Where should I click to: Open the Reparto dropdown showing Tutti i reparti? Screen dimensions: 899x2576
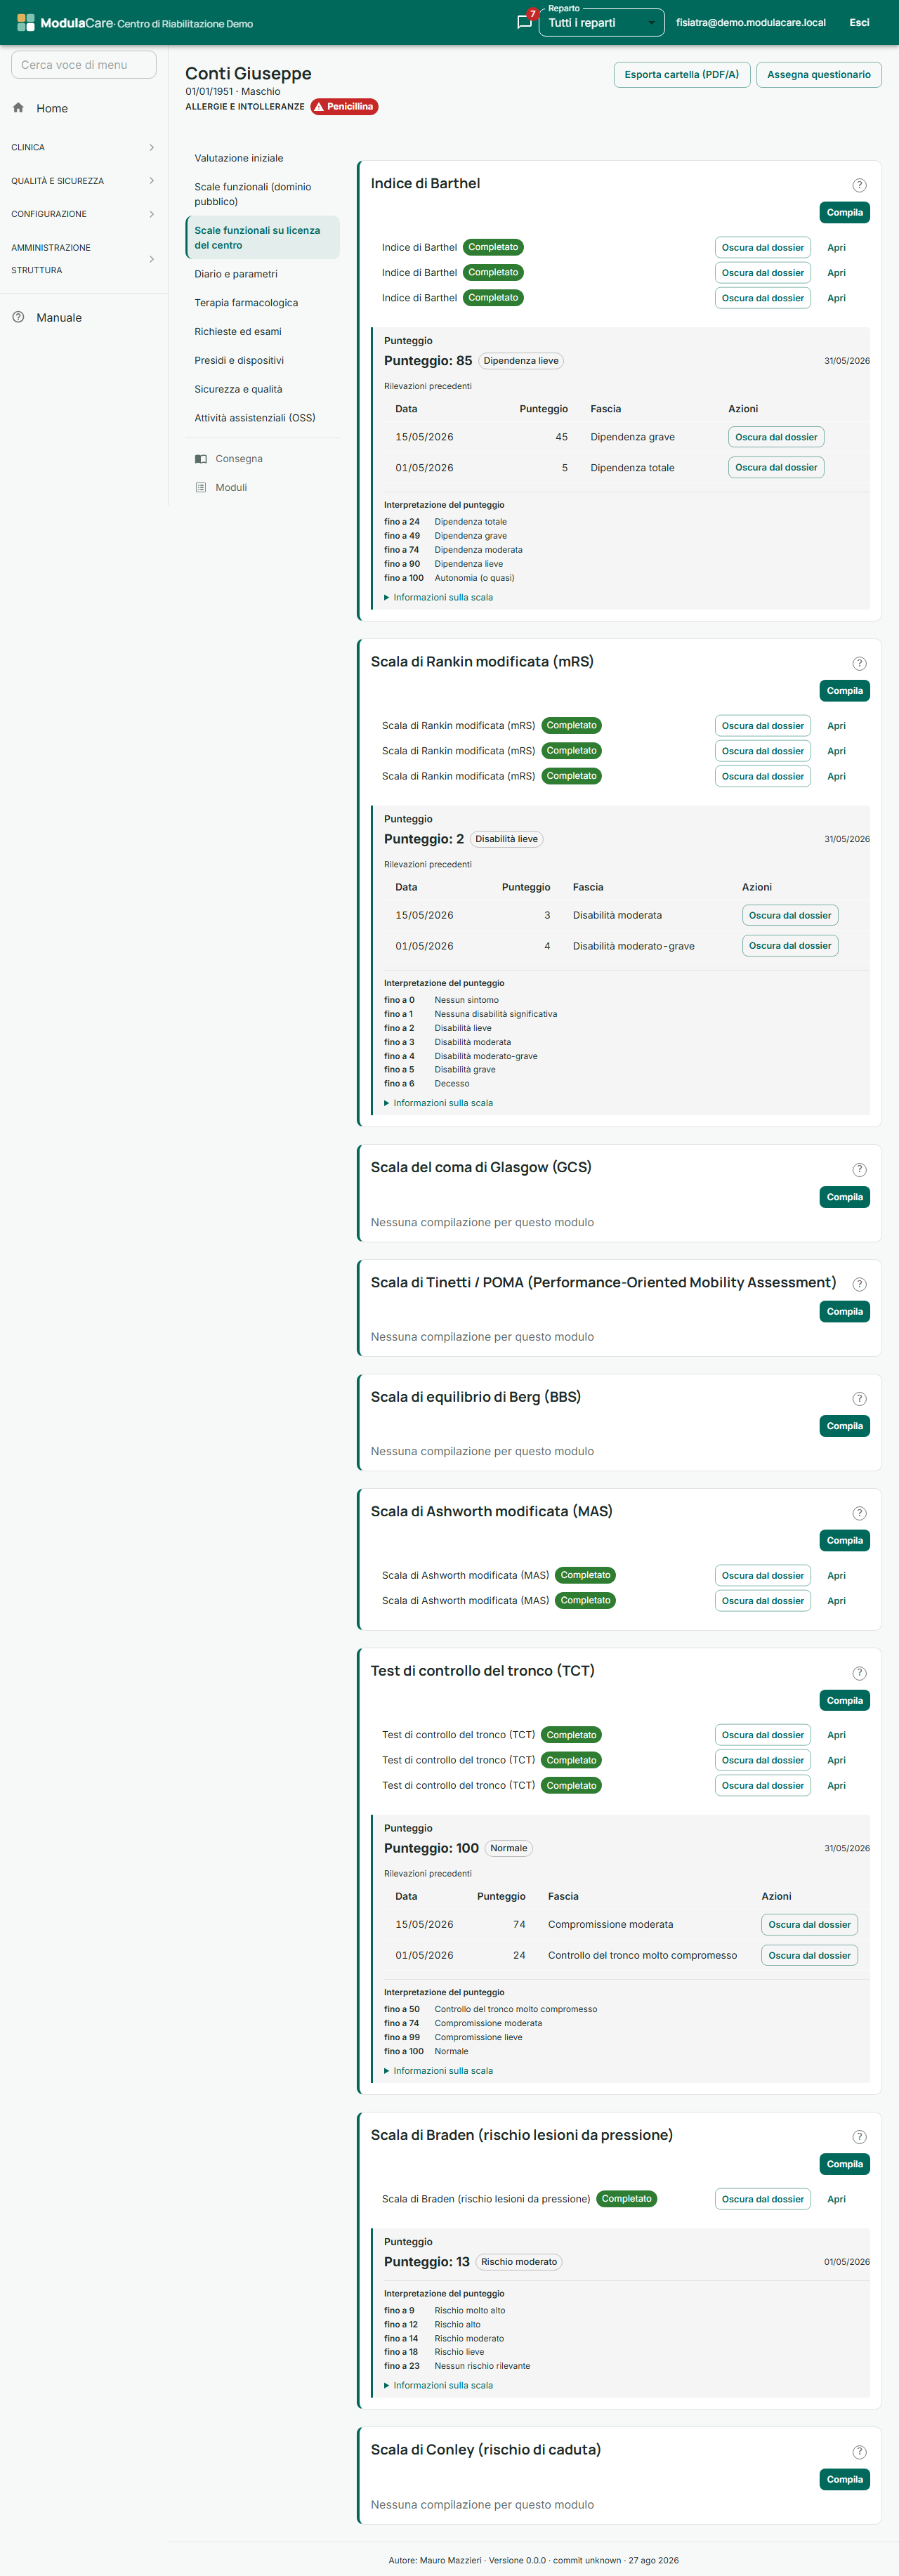601,22
